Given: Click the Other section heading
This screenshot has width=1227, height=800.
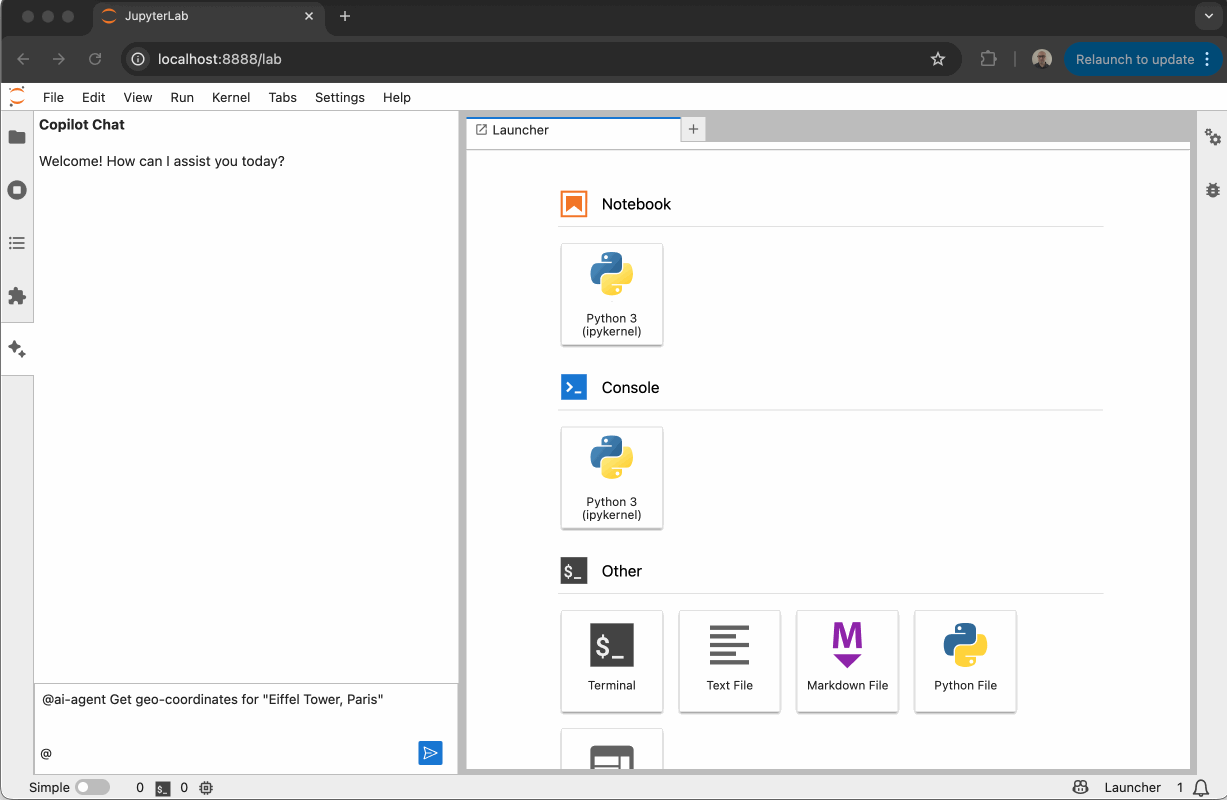Looking at the screenshot, I should pos(621,571).
